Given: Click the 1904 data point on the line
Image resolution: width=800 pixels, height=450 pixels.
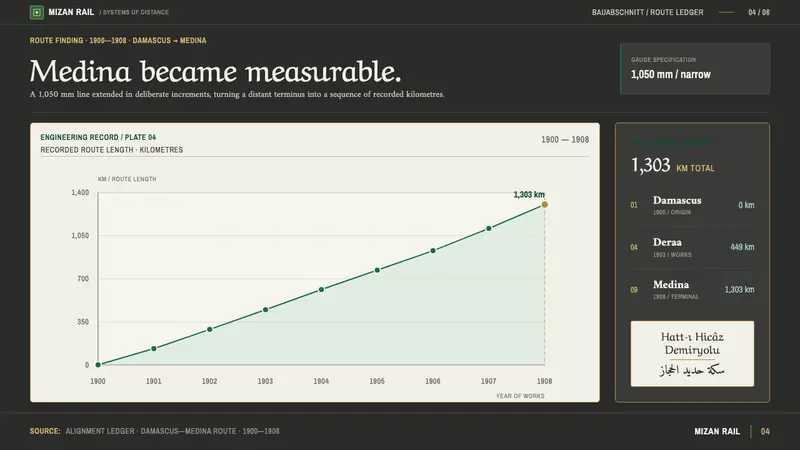Looking at the screenshot, I should point(321,290).
